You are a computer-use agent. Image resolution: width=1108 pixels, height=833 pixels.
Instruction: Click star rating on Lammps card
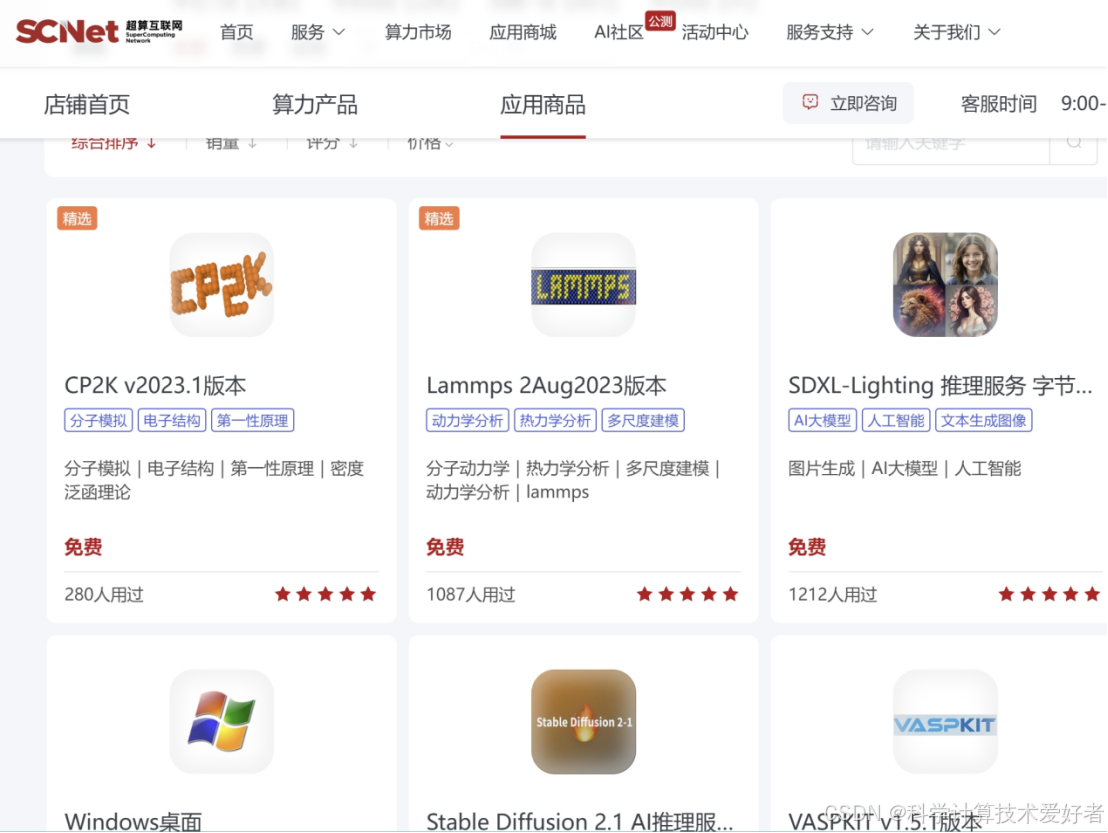[687, 594]
